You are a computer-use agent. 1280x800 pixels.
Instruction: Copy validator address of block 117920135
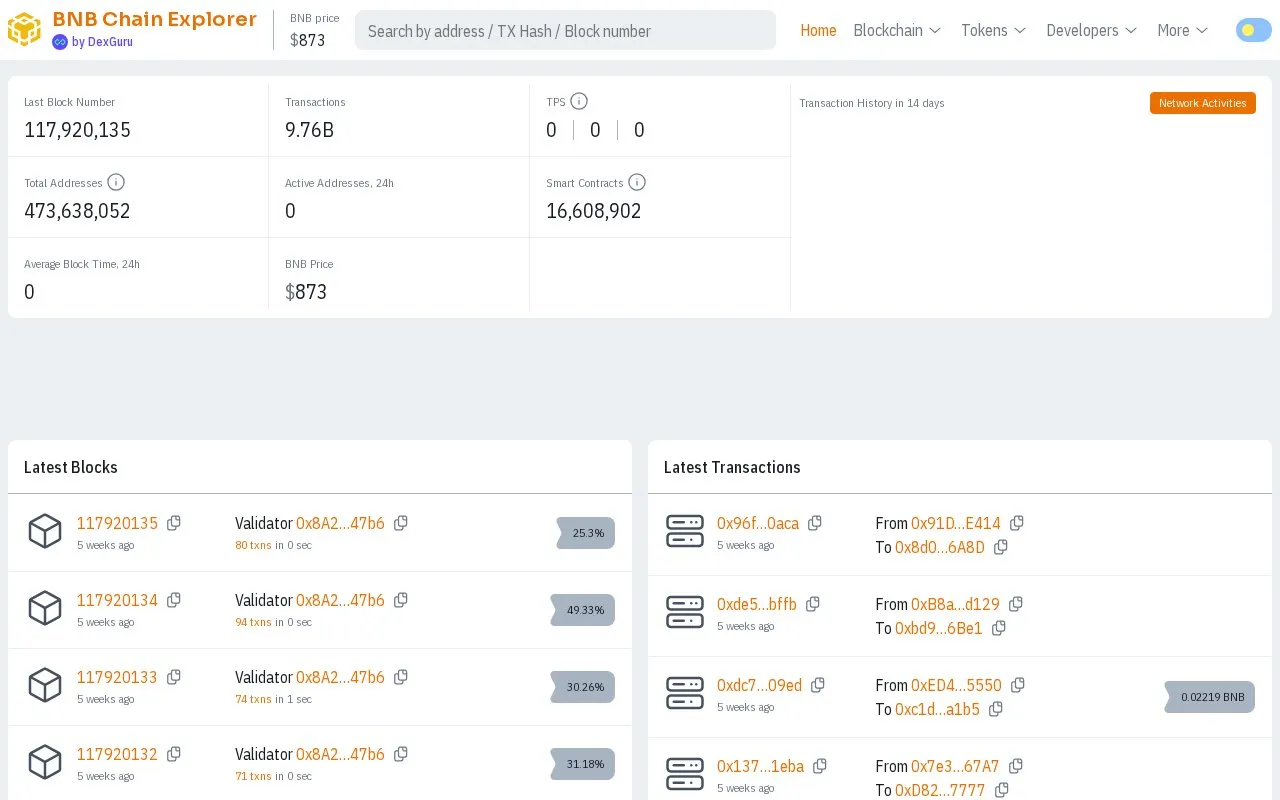[x=401, y=523]
